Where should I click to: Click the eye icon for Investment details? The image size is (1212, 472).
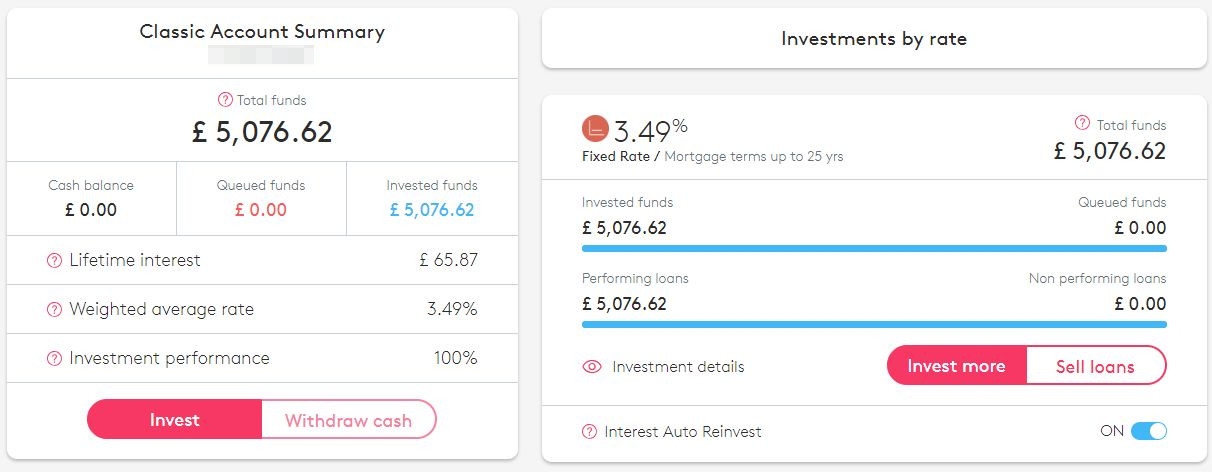point(592,367)
